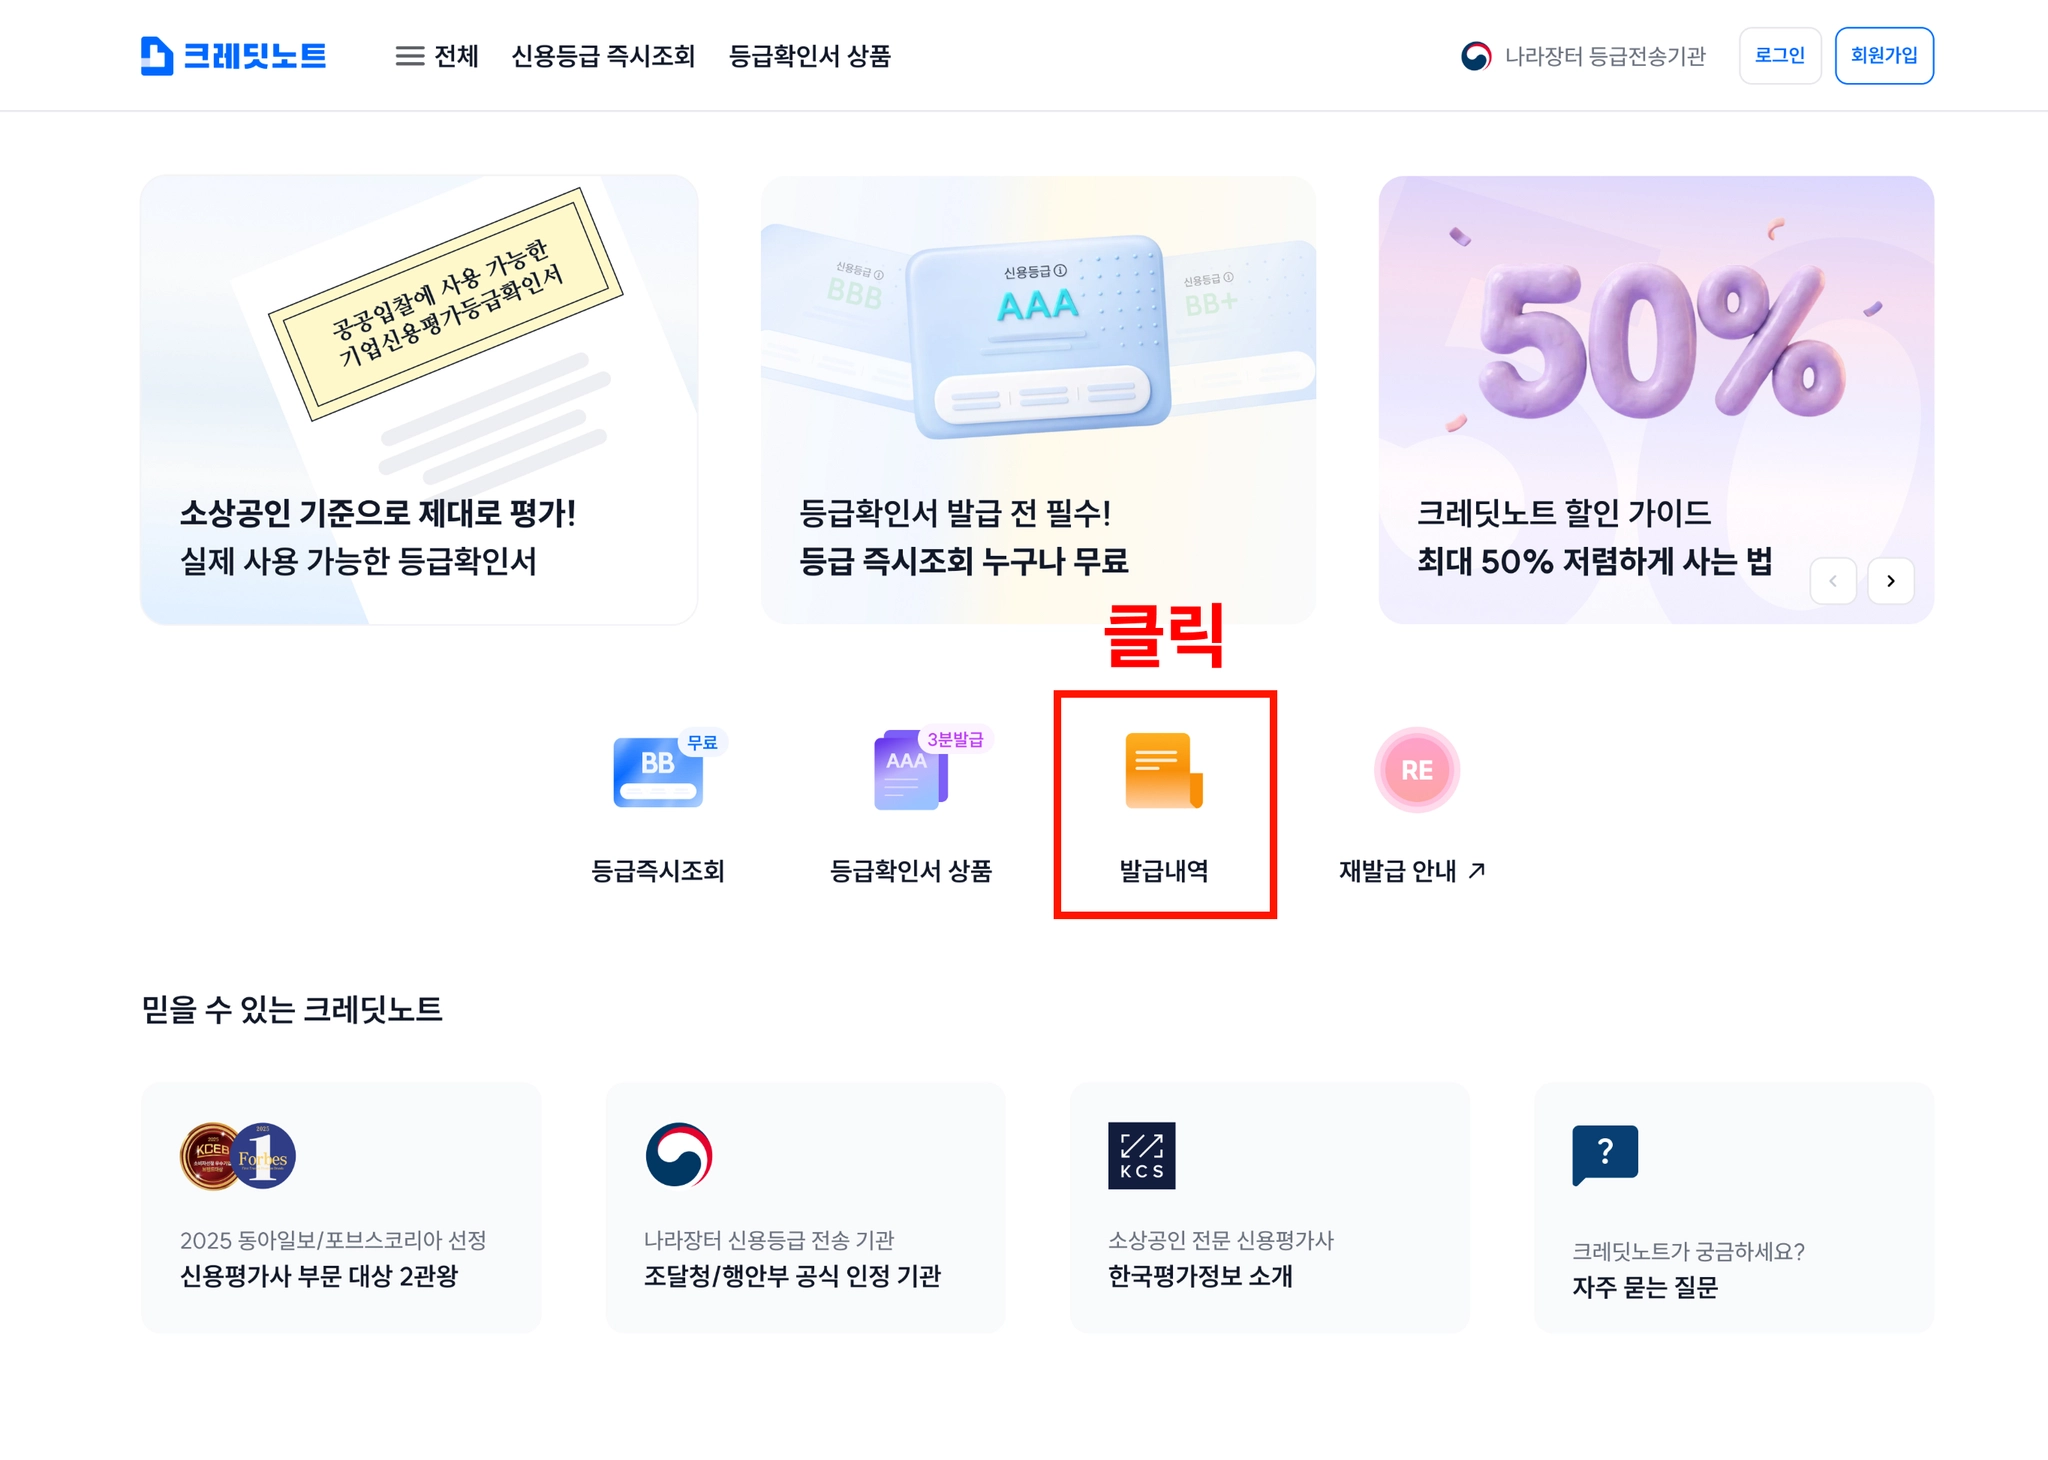Open the 등급 즉시조회 누구나 무료 banner
The height and width of the screenshot is (1460, 2048).
coord(1038,400)
